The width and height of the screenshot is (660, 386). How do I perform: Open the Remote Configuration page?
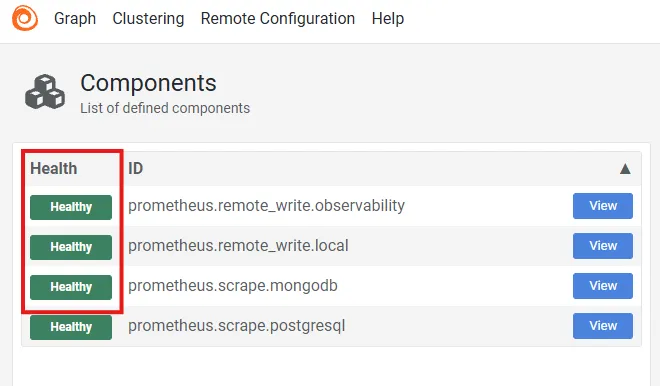coord(278,19)
